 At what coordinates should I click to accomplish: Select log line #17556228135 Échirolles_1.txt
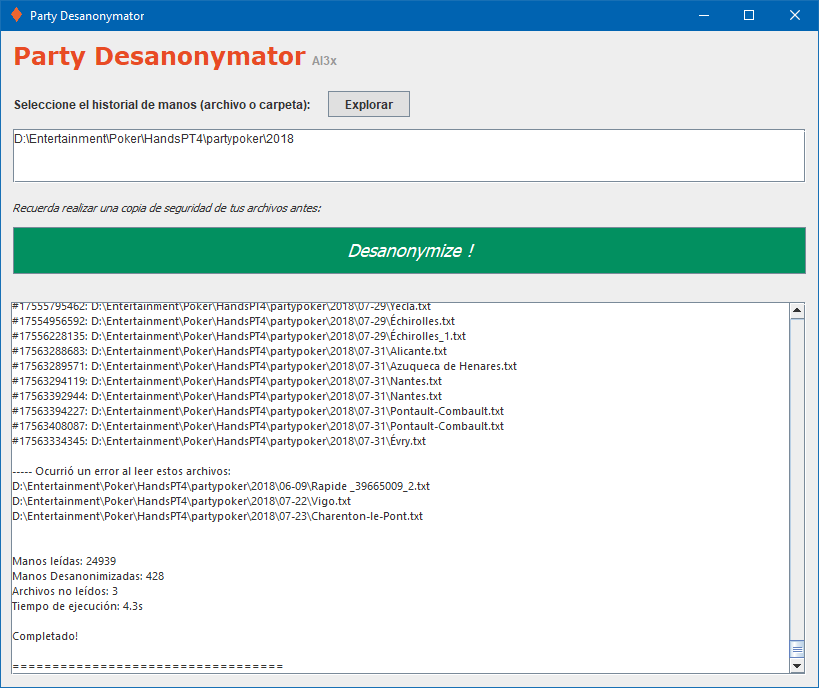pyautogui.click(x=239, y=336)
